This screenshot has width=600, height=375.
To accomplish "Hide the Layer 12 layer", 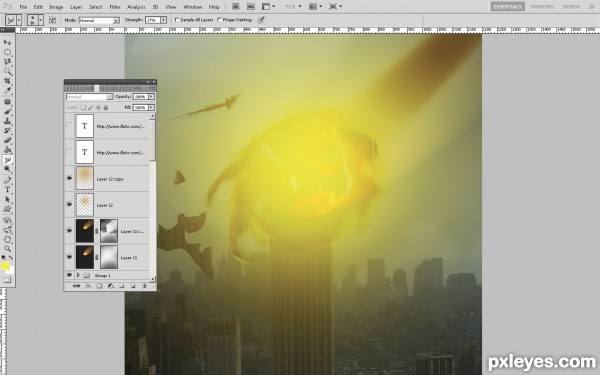I will (x=69, y=205).
